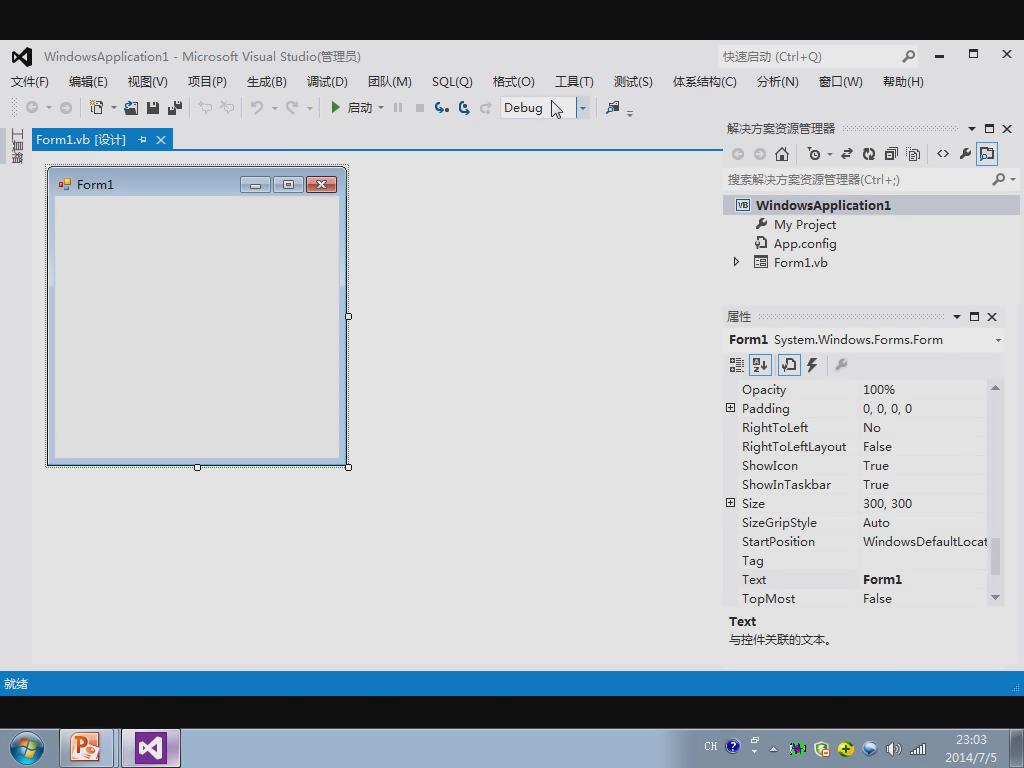Screen dimensions: 1024x768
Task: Open the 属性 panel window options dropdown
Action: 957,317
